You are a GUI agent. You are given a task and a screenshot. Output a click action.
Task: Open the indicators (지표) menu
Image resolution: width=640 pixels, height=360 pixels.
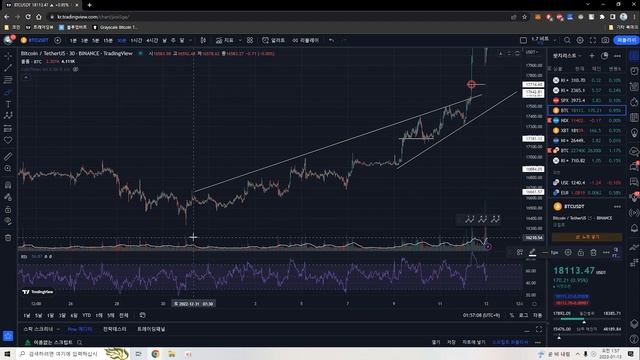pos(225,40)
